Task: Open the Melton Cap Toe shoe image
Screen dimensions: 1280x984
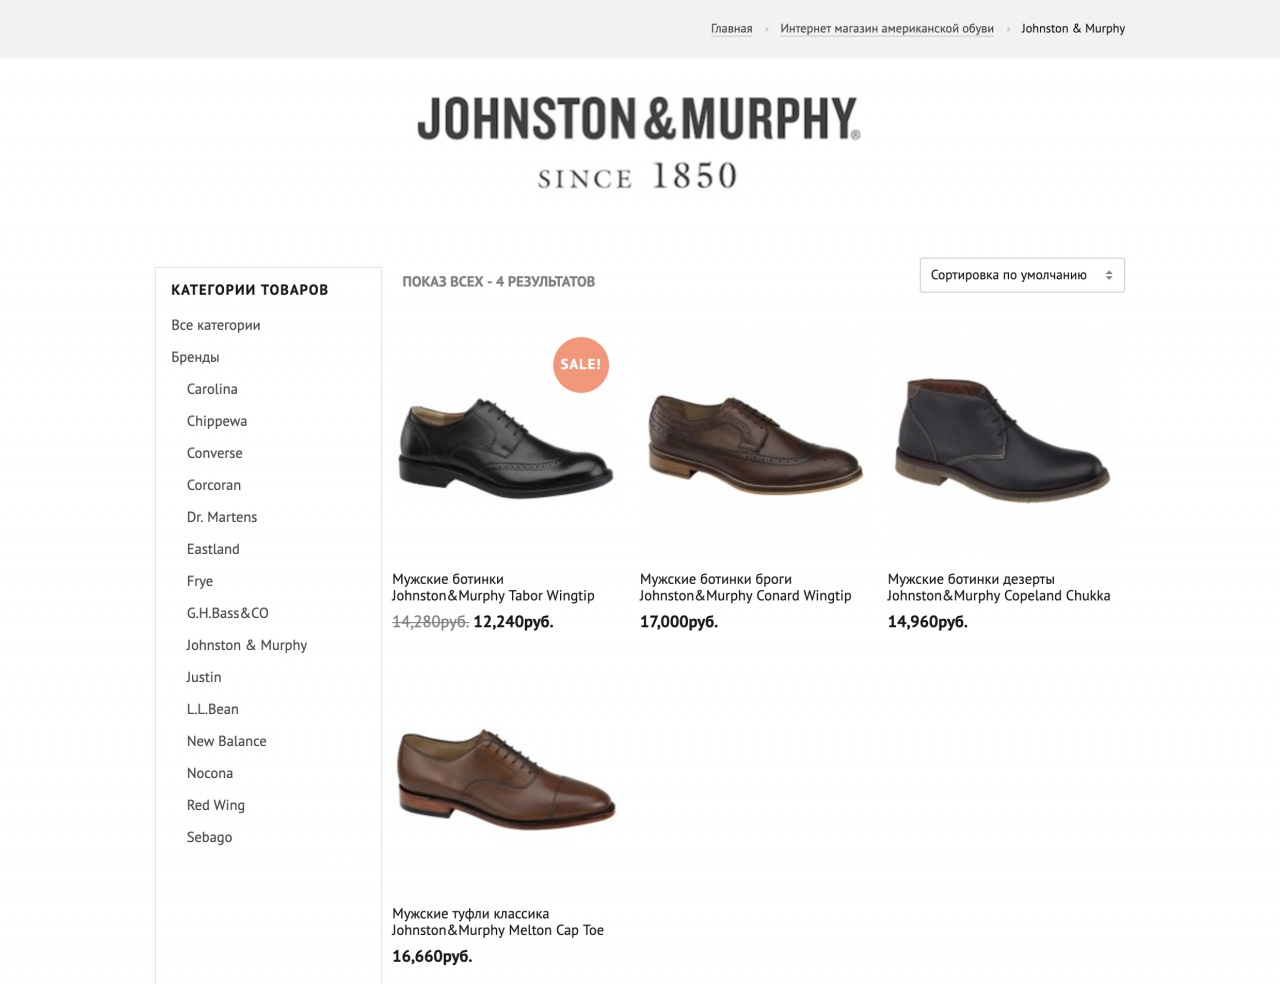Action: [x=505, y=775]
